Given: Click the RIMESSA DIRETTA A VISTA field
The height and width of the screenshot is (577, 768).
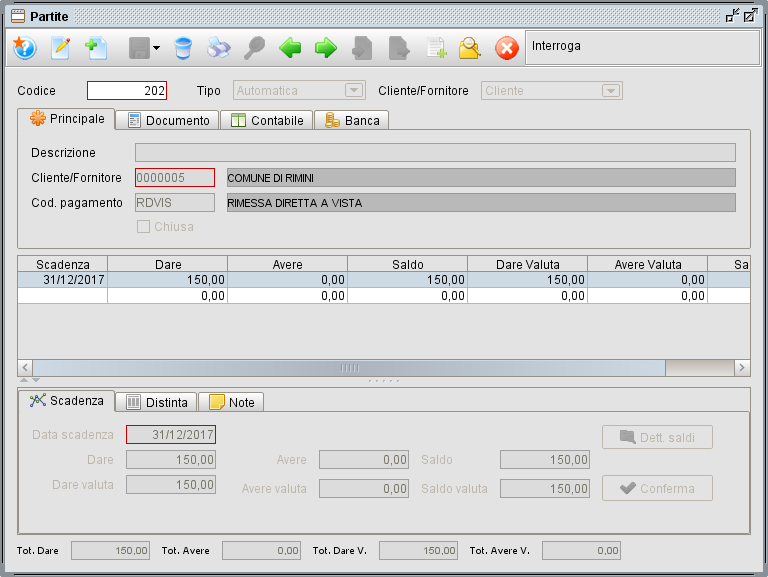Looking at the screenshot, I should pos(481,203).
